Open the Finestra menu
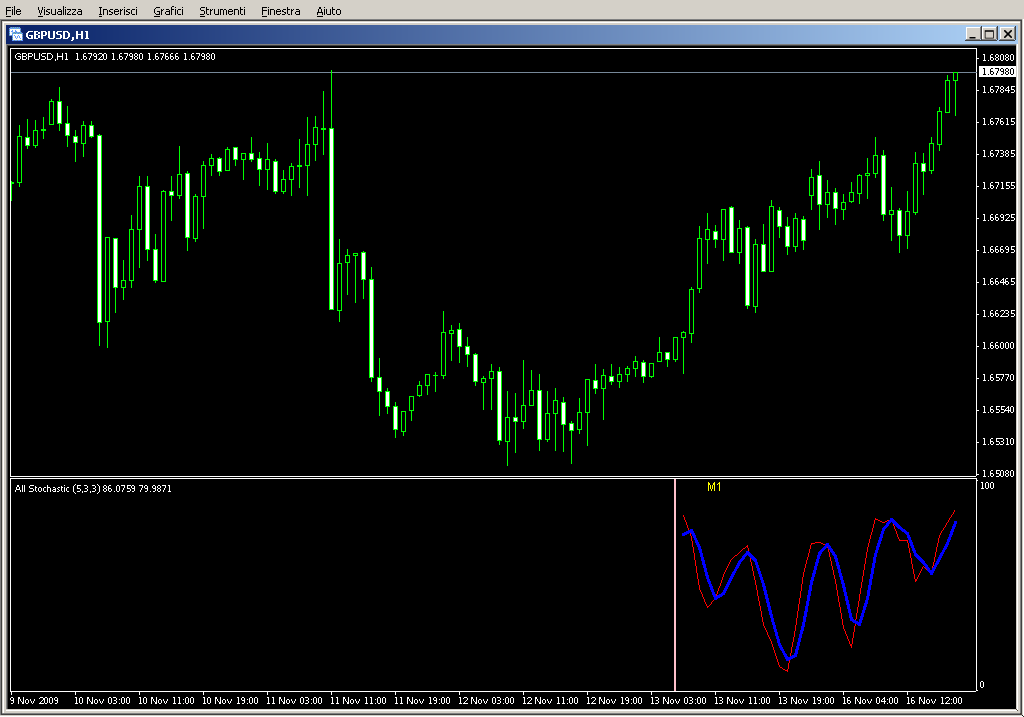This screenshot has height=717, width=1024. click(x=280, y=11)
